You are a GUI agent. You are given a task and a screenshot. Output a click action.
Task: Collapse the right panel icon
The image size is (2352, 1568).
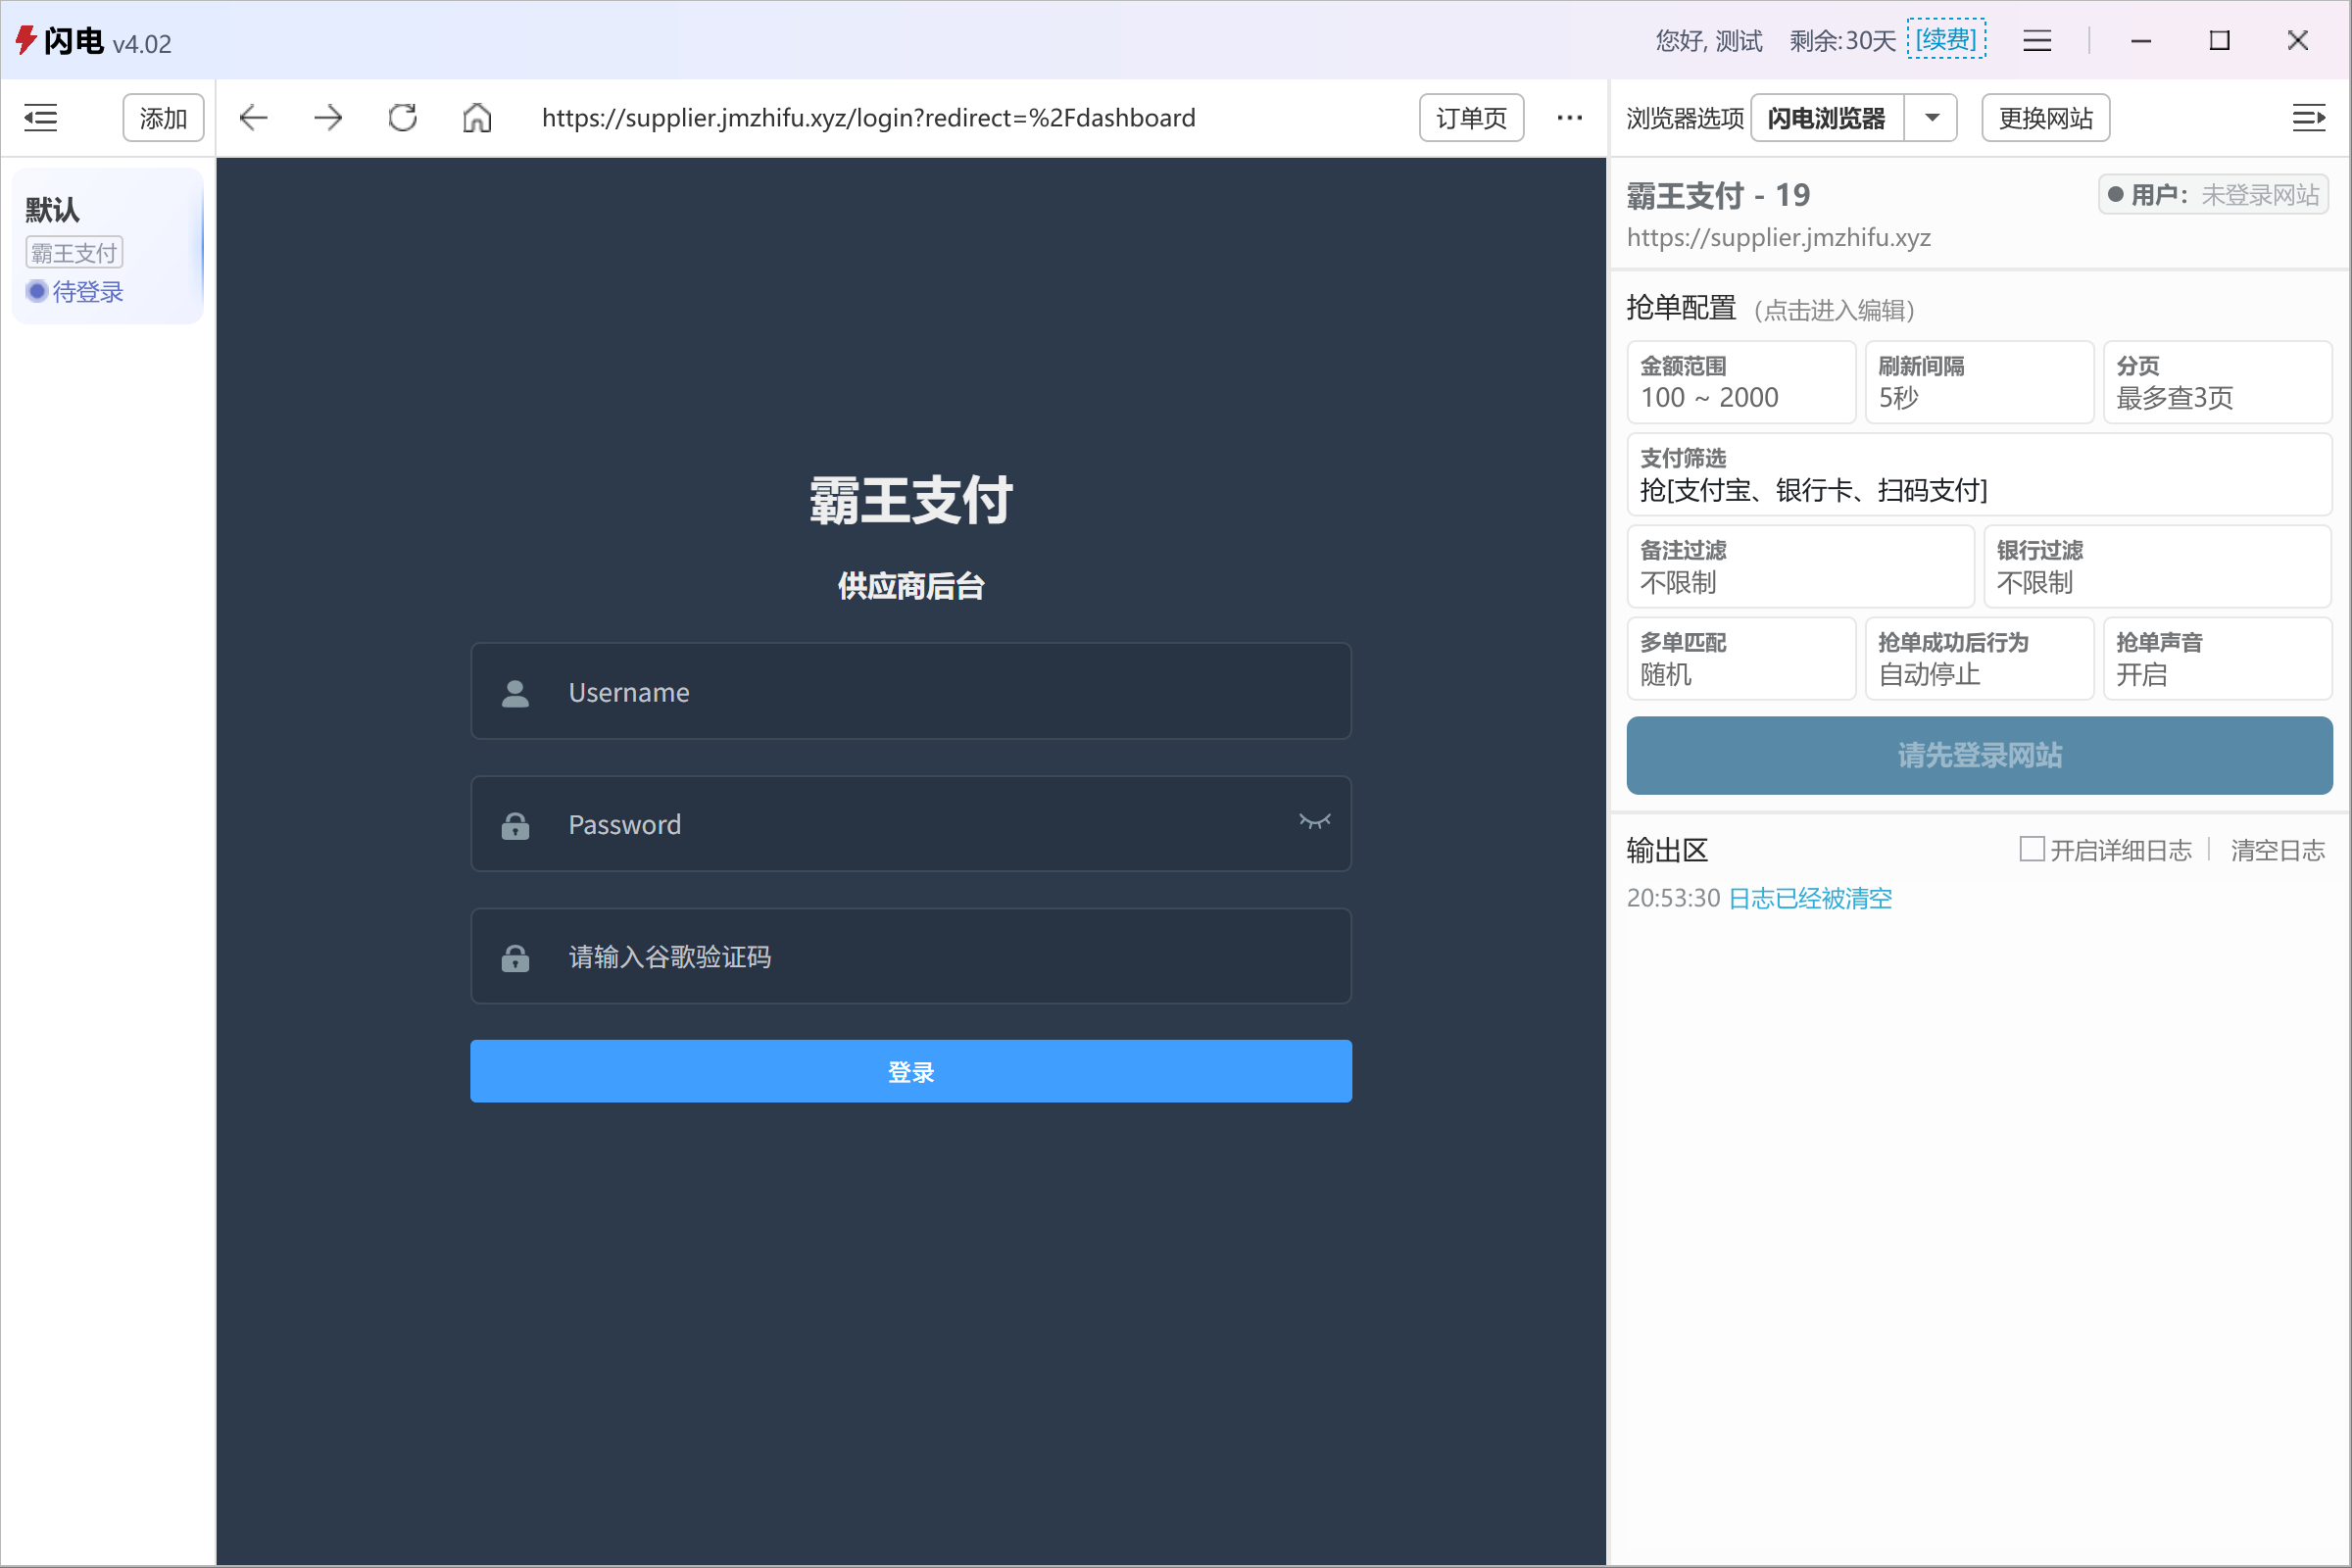2308,118
